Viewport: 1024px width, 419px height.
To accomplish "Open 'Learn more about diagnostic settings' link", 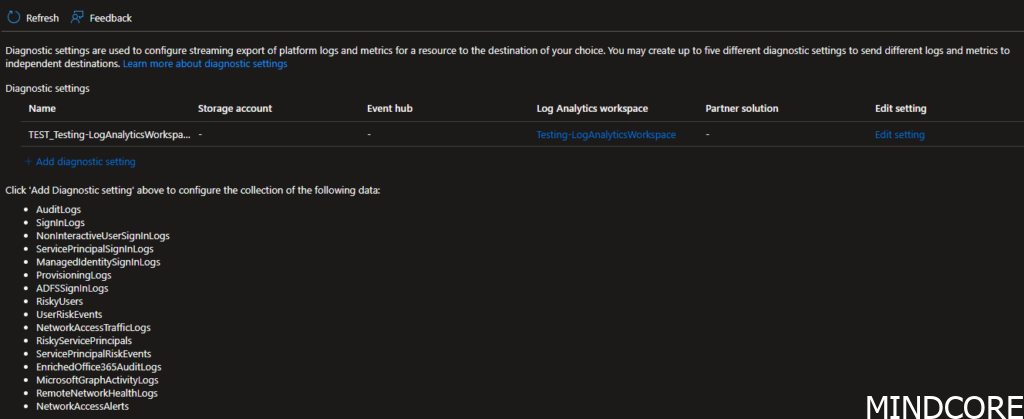I will tap(205, 63).
